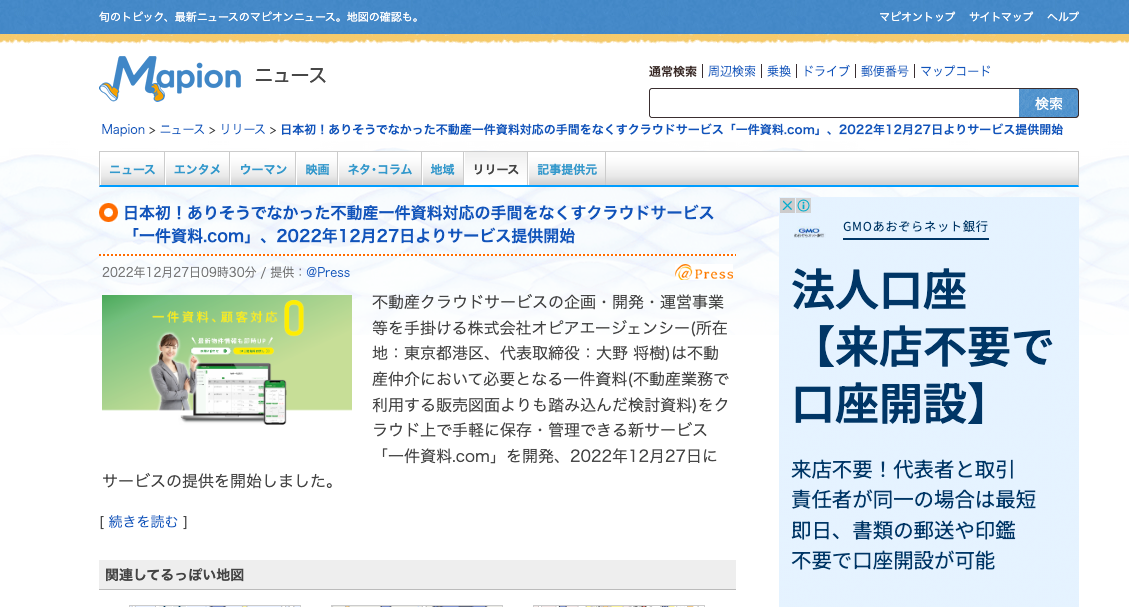Select the 郵便番号 search option
The height and width of the screenshot is (607, 1129).
coord(884,71)
